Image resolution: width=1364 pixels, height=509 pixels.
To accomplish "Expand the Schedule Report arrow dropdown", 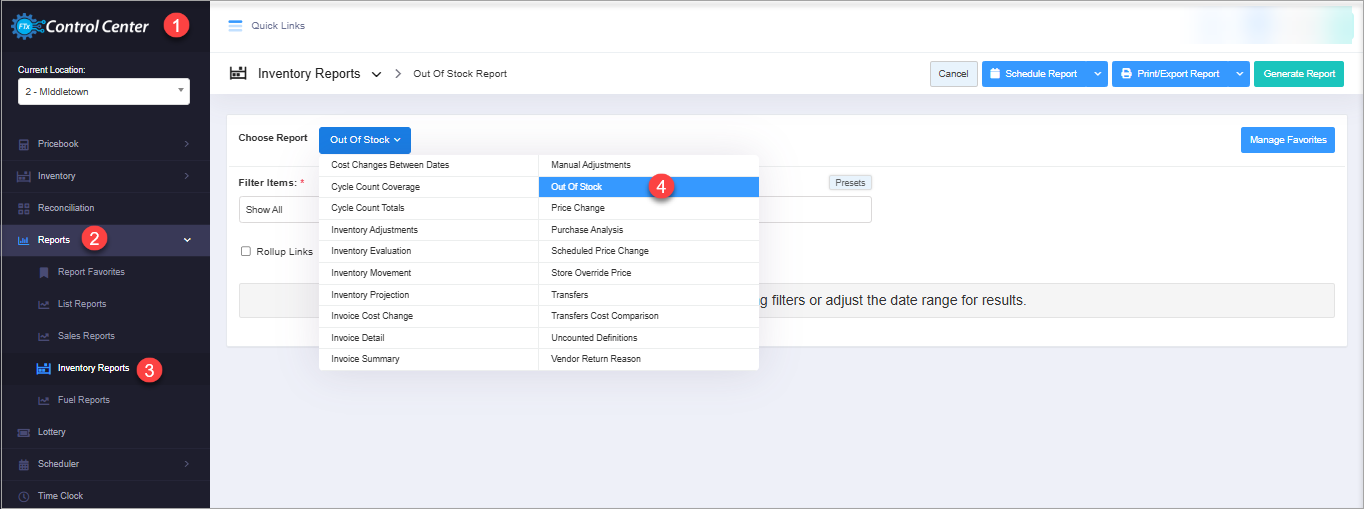I will click(x=1098, y=74).
